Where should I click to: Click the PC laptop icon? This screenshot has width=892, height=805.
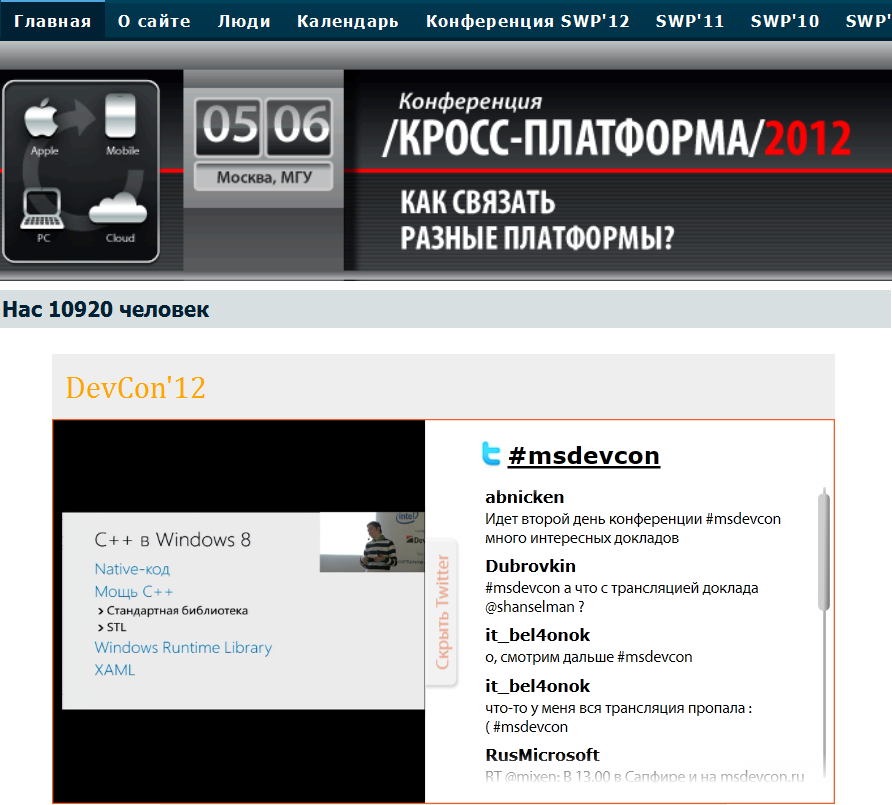tap(42, 208)
